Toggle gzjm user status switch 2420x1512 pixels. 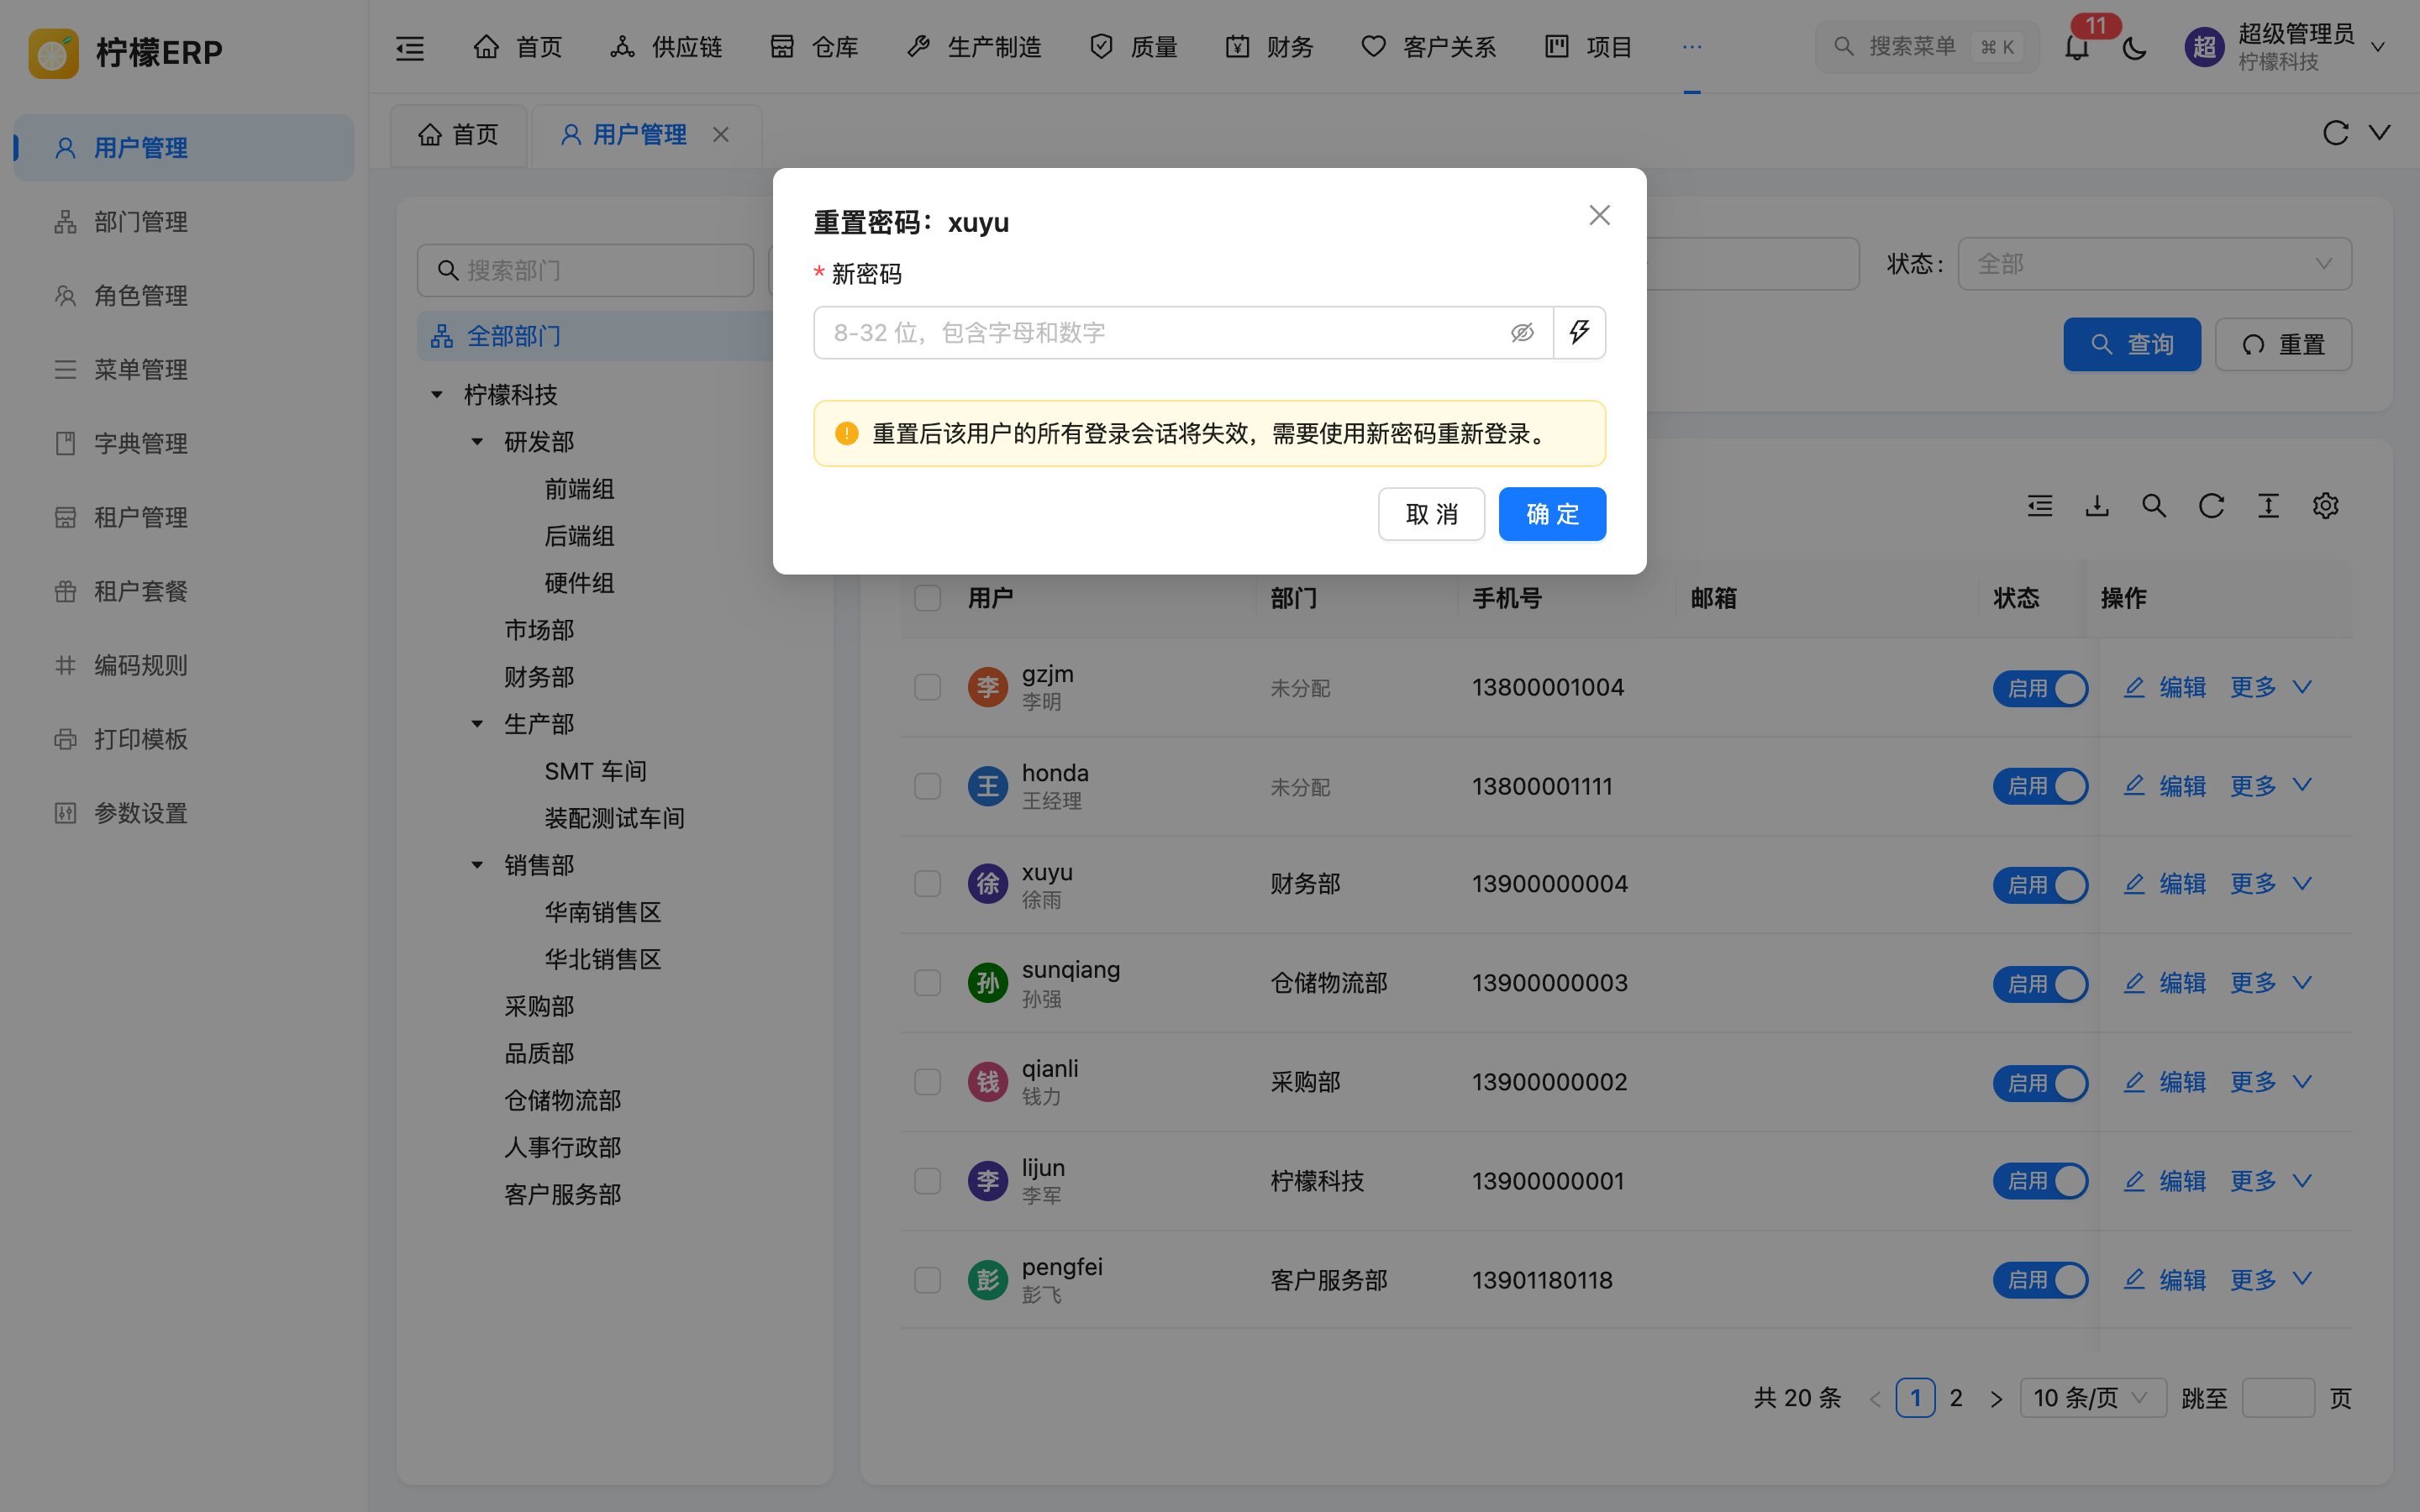2040,688
